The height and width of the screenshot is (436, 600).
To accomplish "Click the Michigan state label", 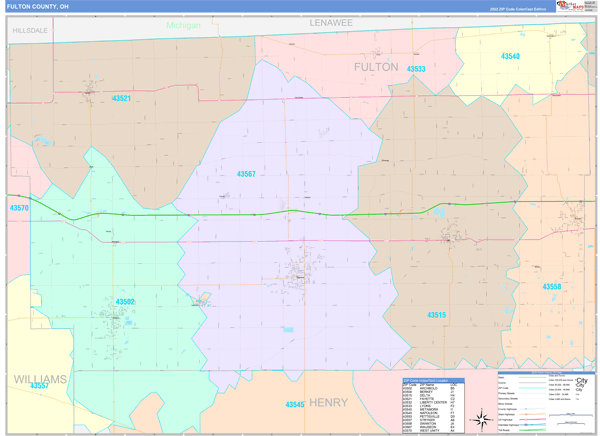I will 183,25.
